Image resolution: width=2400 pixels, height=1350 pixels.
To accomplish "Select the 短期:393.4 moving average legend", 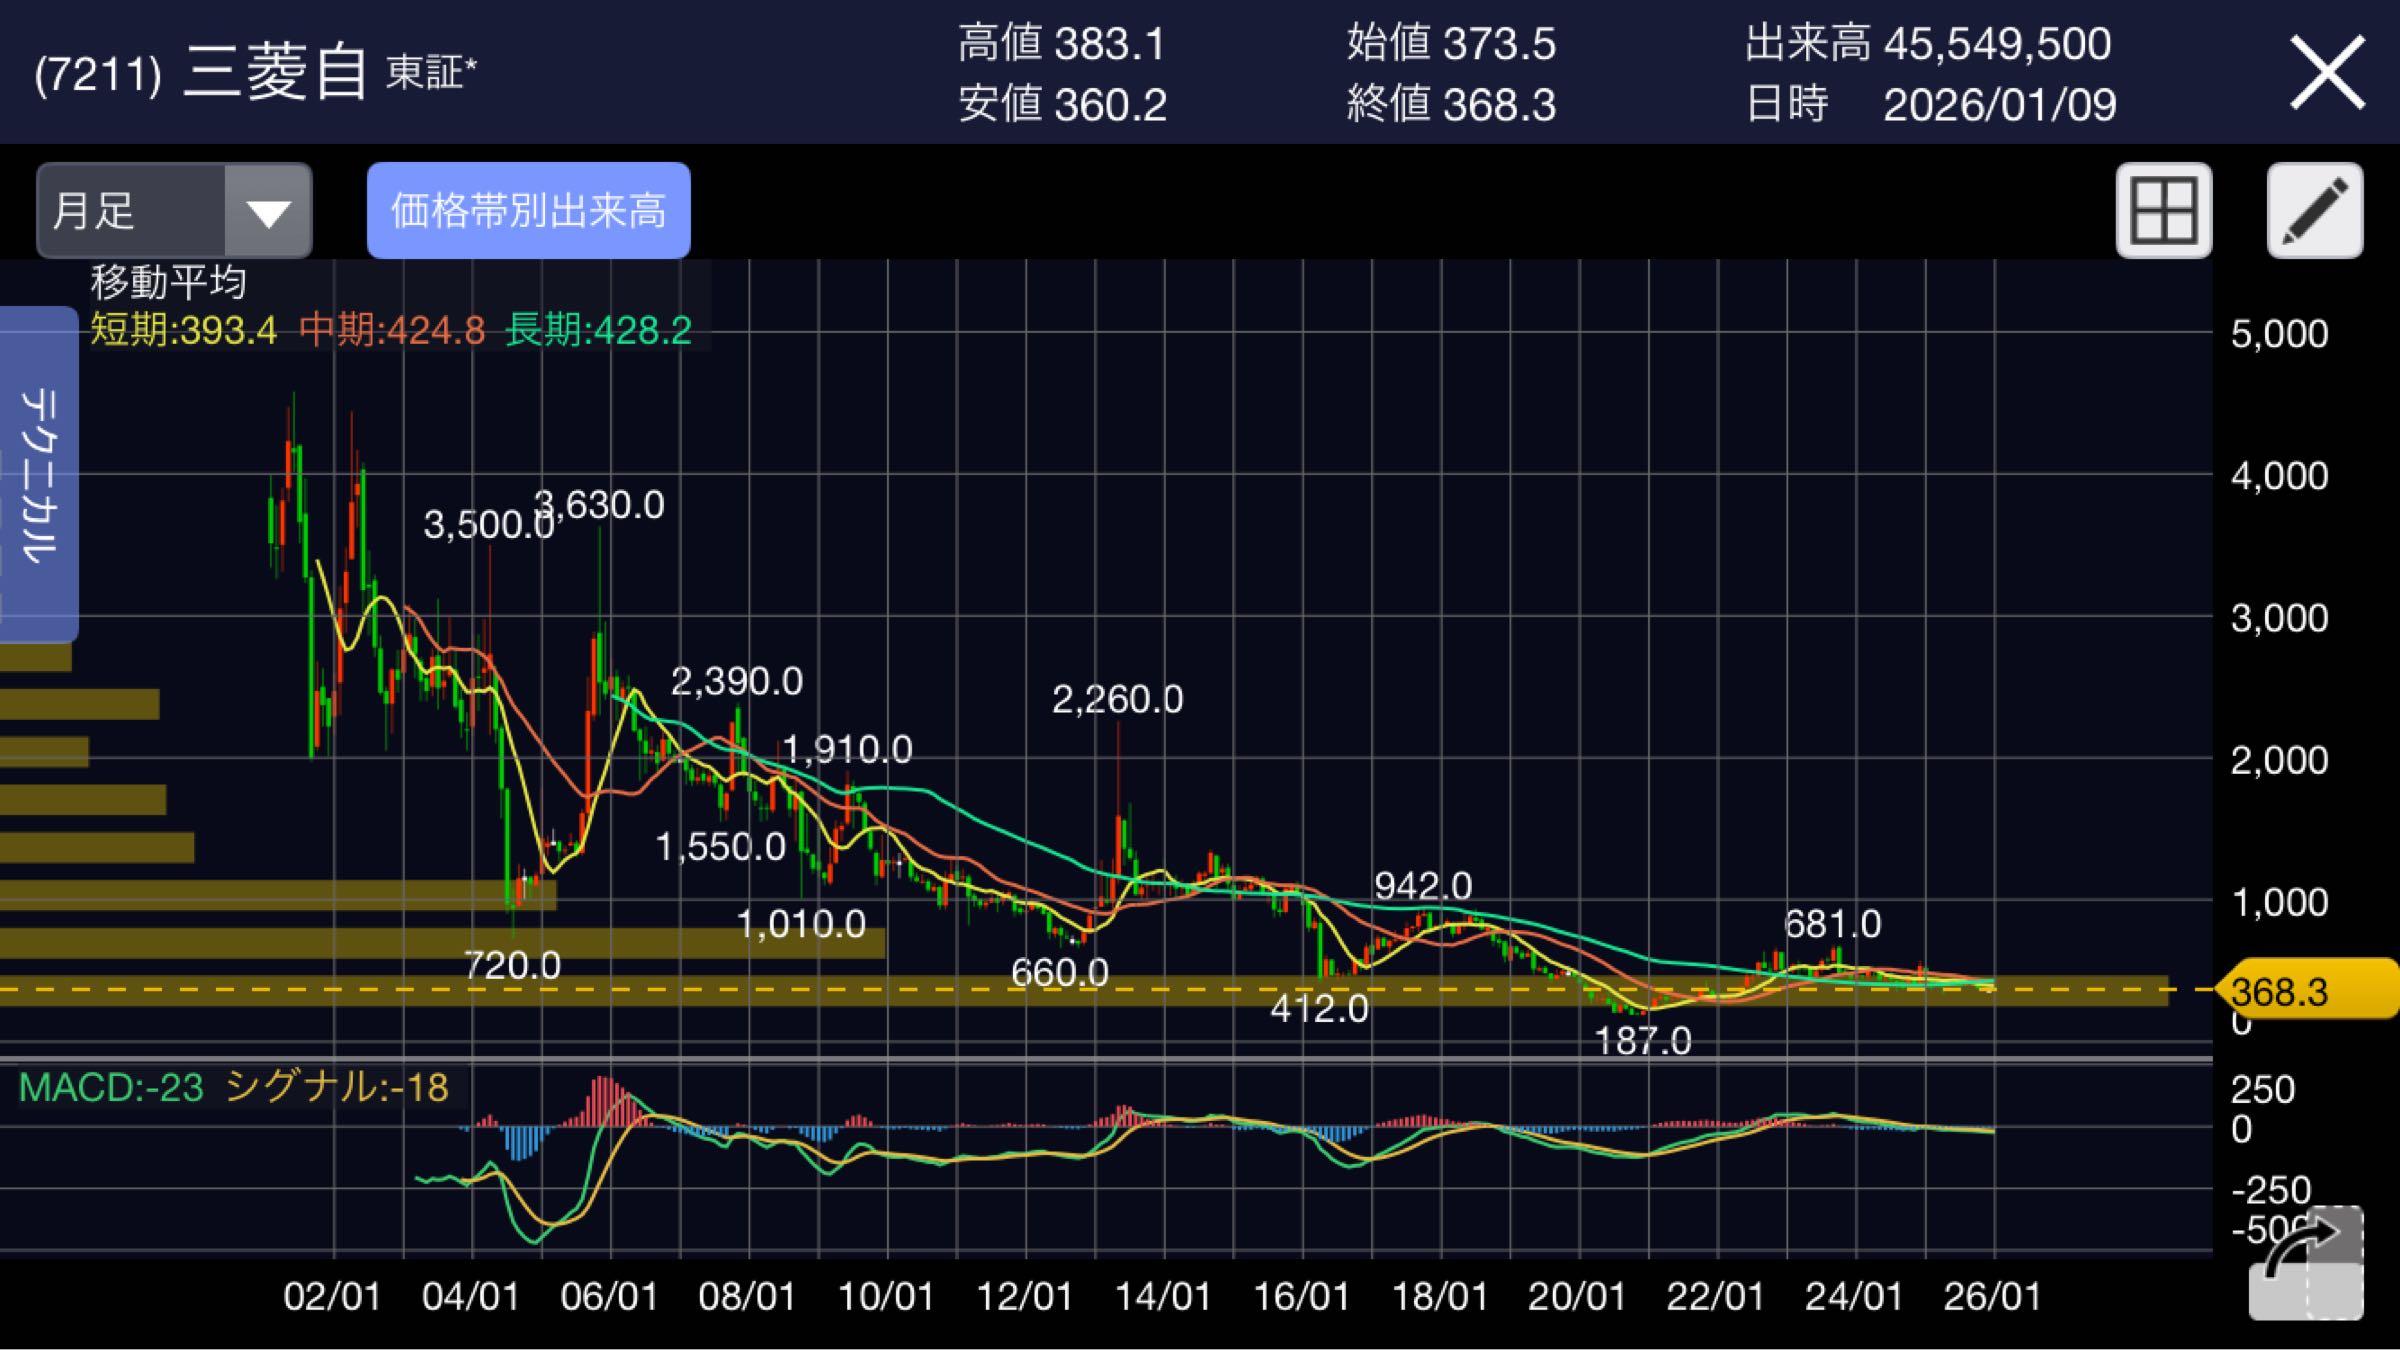I will point(183,330).
